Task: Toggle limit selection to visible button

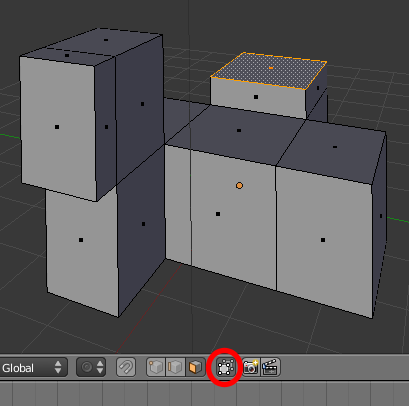Action: [x=225, y=367]
